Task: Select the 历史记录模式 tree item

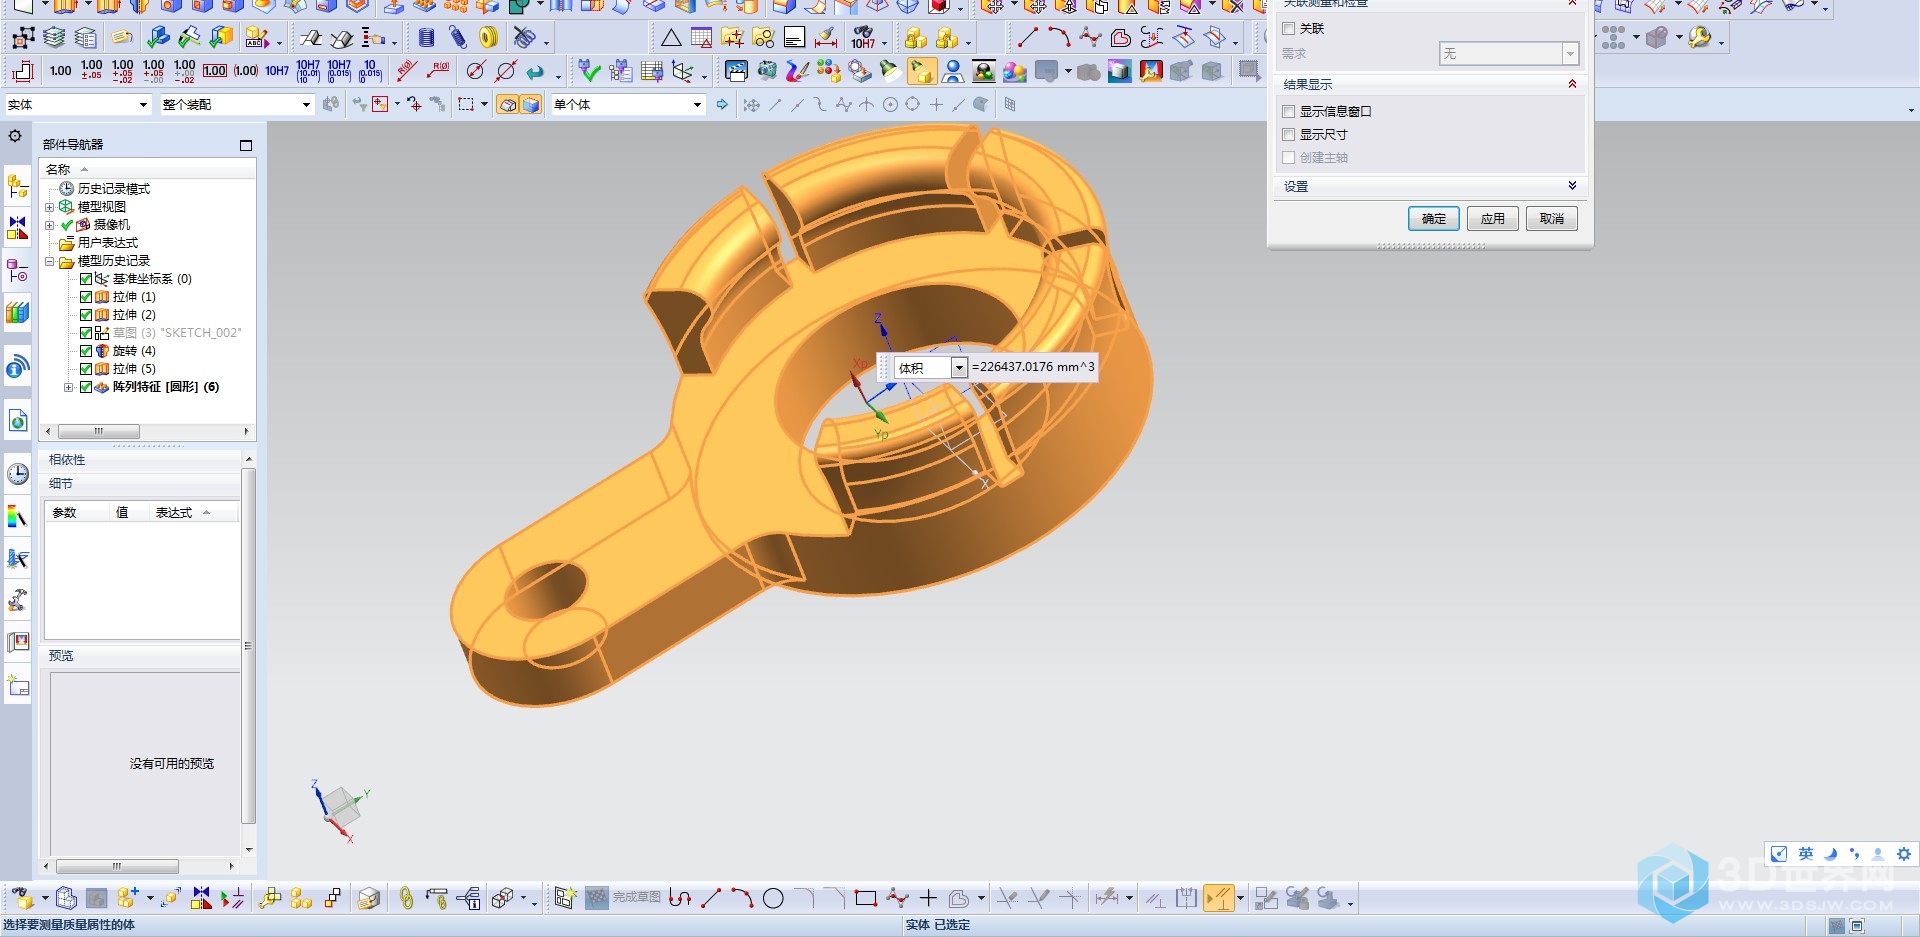Action: click(x=113, y=189)
